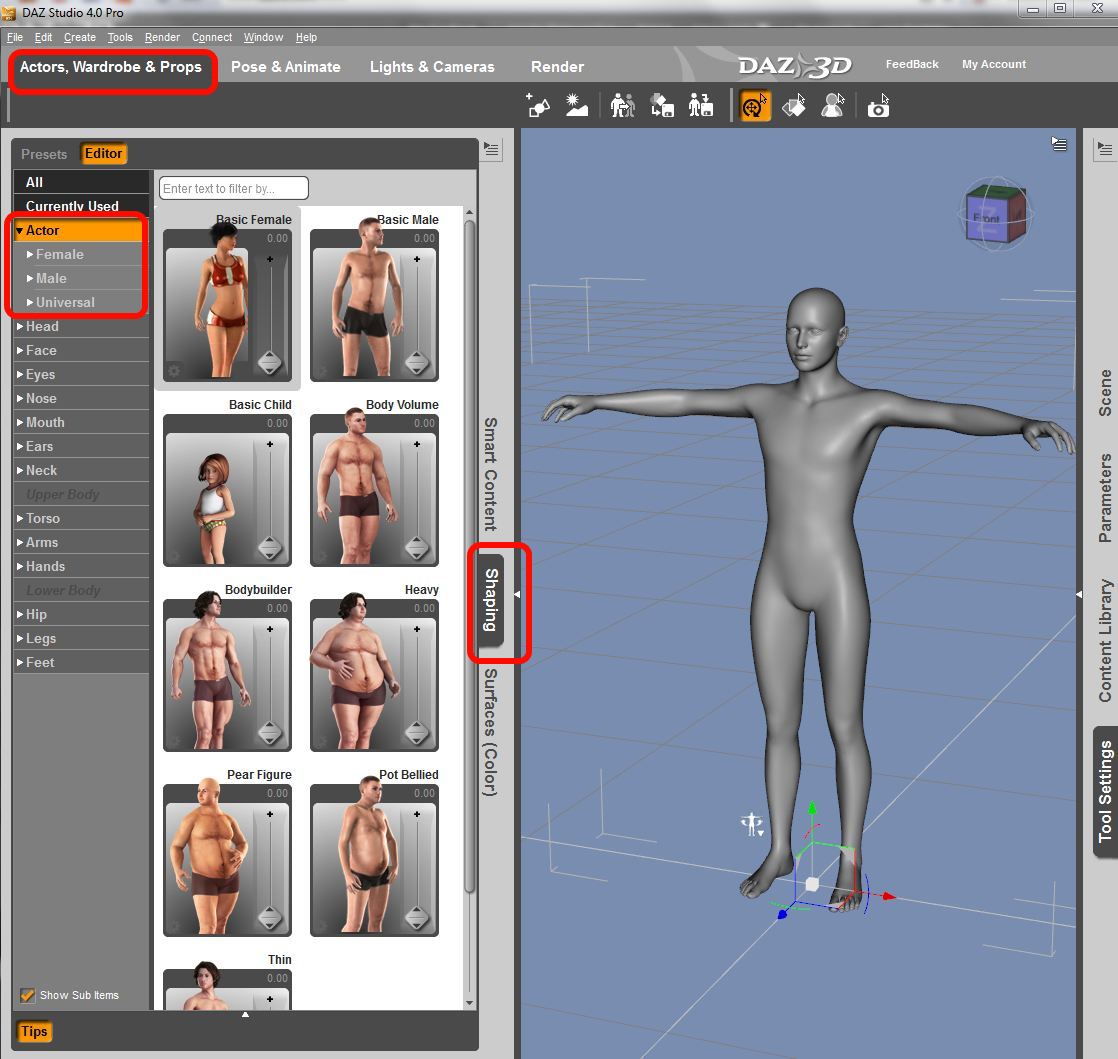The width and height of the screenshot is (1118, 1059).
Task: Switch to Lights & Cameras activity tab
Action: click(x=431, y=67)
